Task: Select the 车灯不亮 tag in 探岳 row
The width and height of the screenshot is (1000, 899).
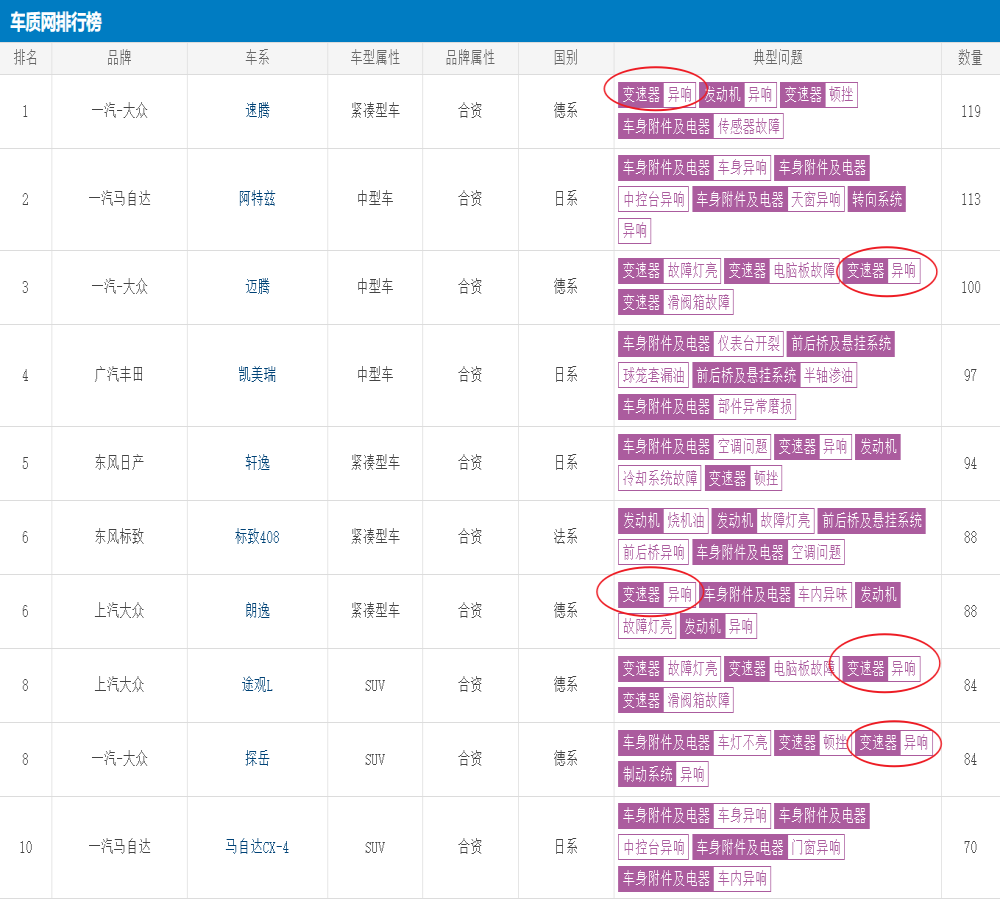Action: click(x=742, y=743)
